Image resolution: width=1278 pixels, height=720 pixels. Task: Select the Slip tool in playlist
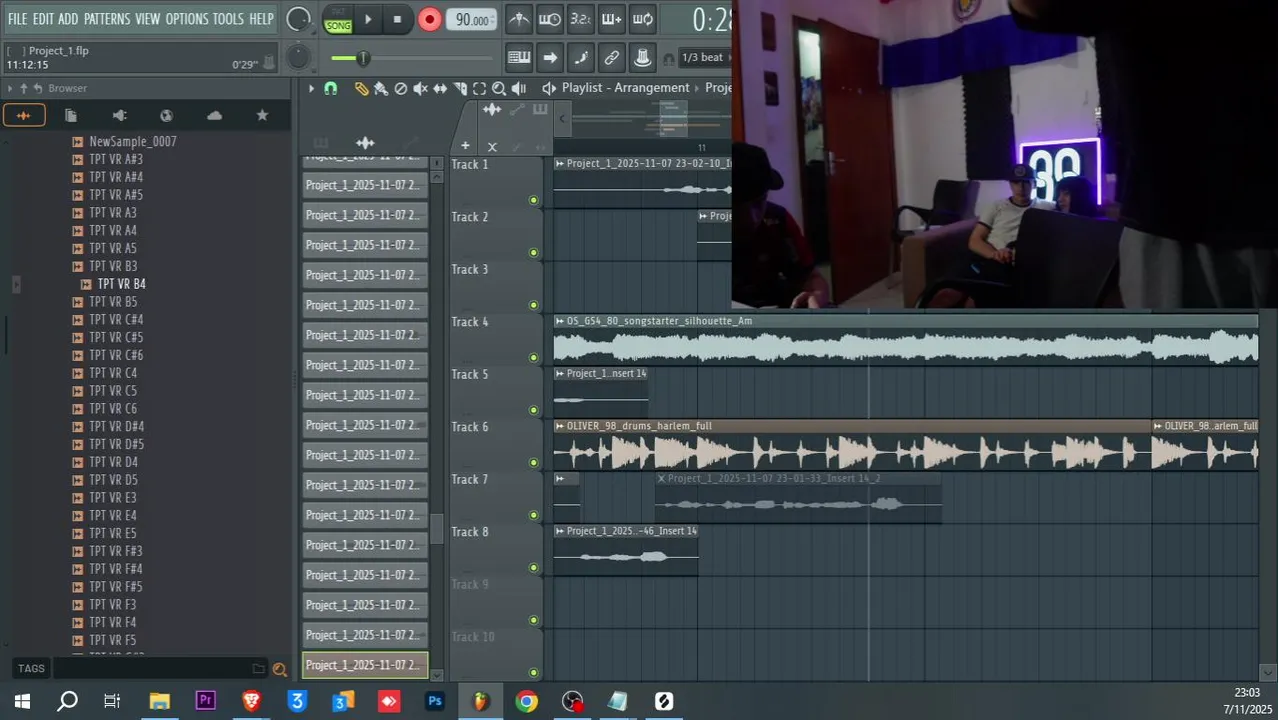click(440, 88)
